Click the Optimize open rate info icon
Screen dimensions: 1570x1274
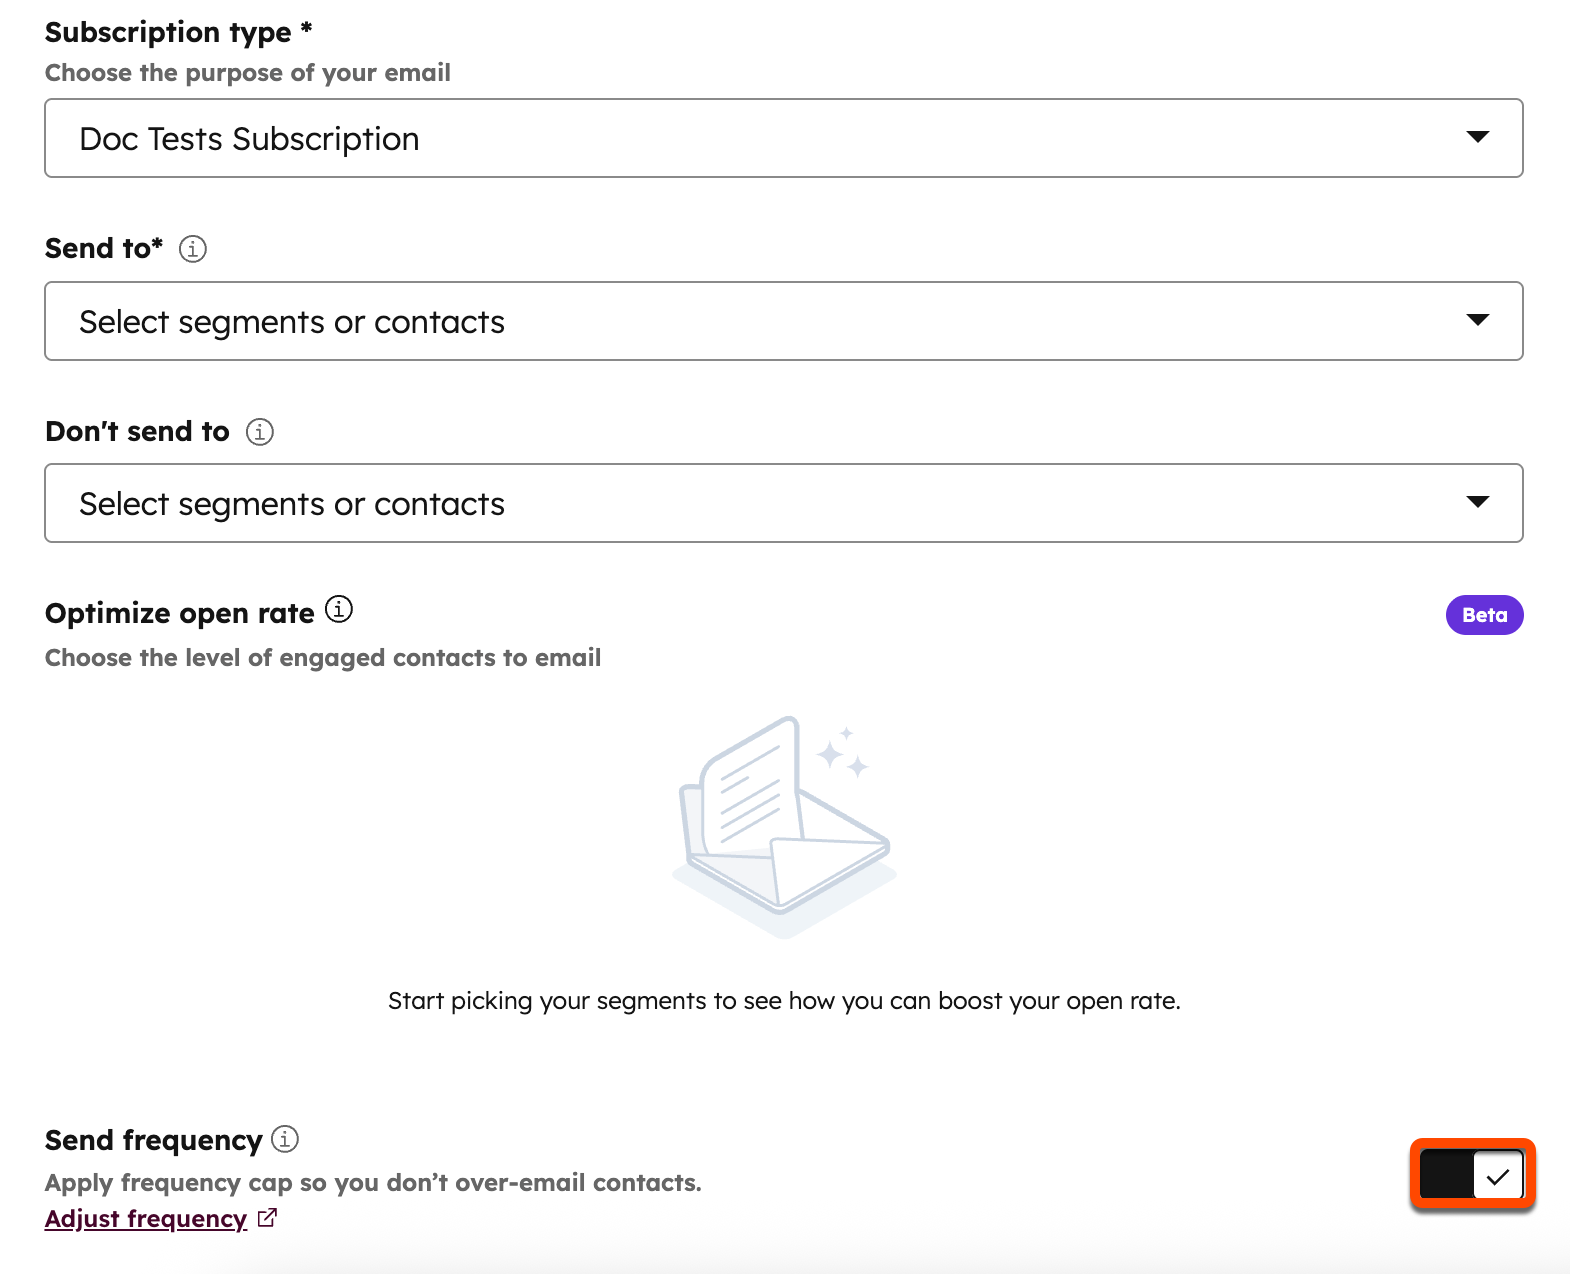(x=338, y=609)
